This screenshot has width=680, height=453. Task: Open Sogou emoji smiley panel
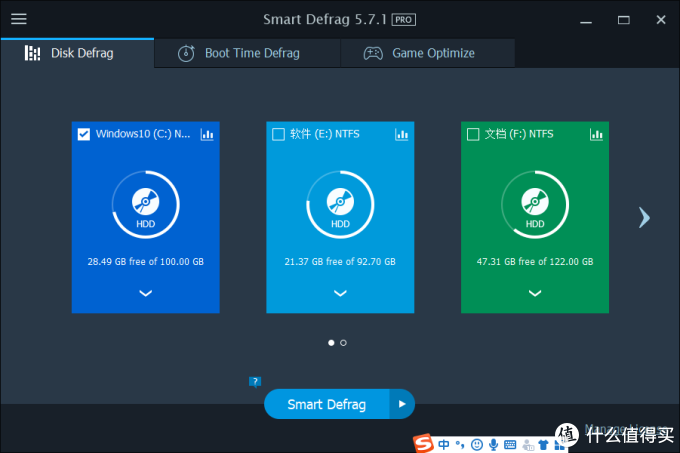[477, 444]
